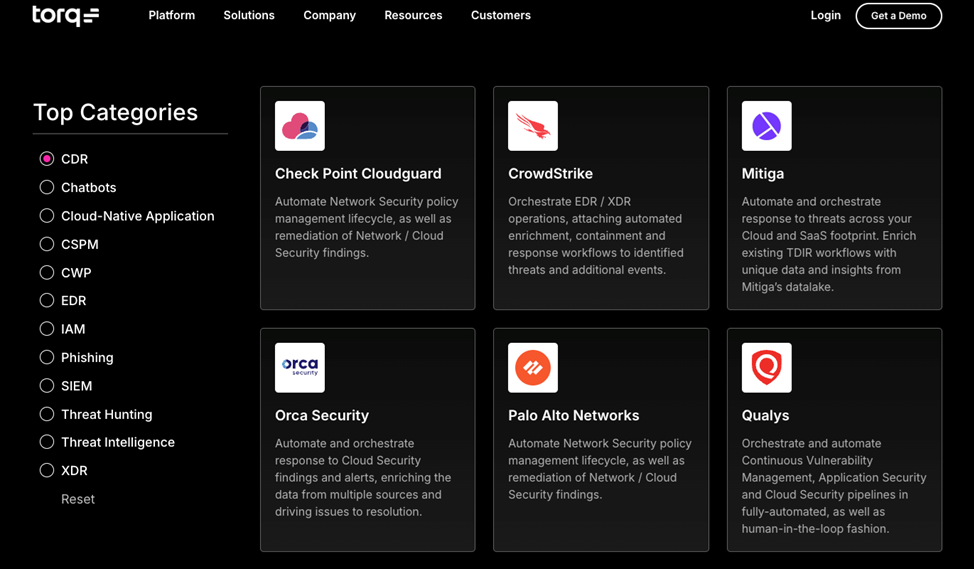Click the Check Point Cloudguard description text

point(366,227)
